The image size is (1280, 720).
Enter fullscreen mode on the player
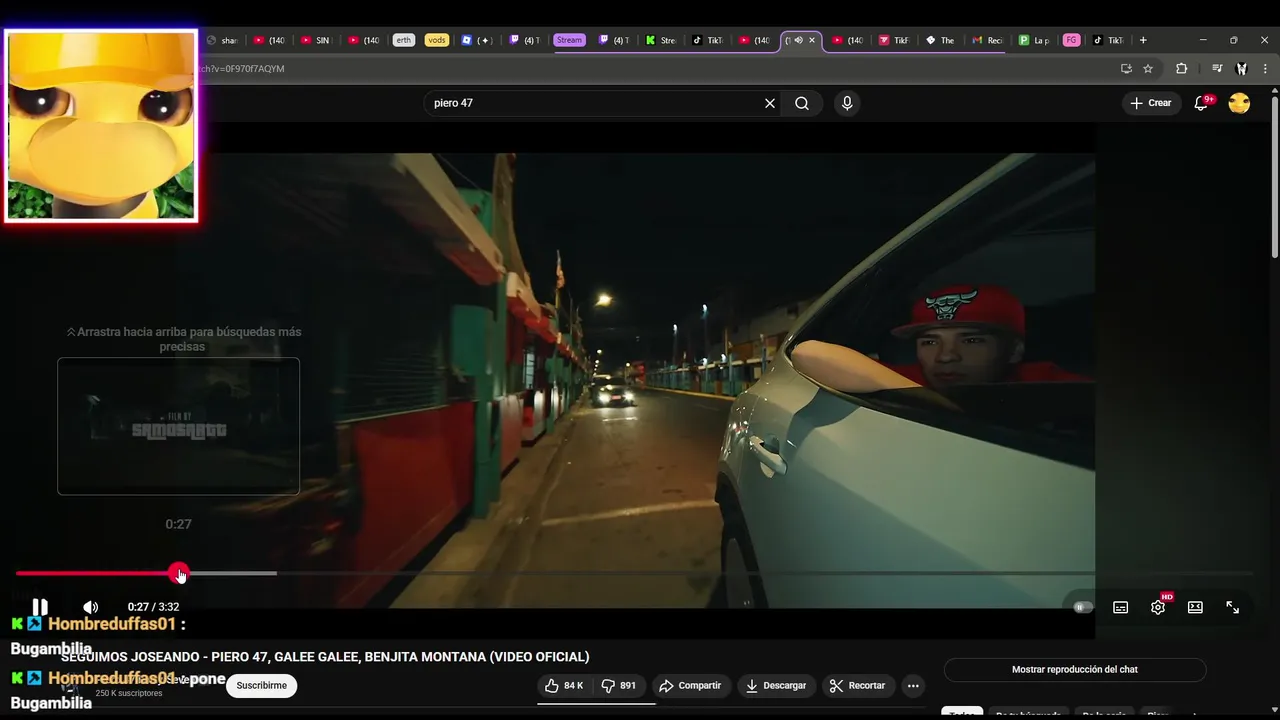[x=1232, y=607]
